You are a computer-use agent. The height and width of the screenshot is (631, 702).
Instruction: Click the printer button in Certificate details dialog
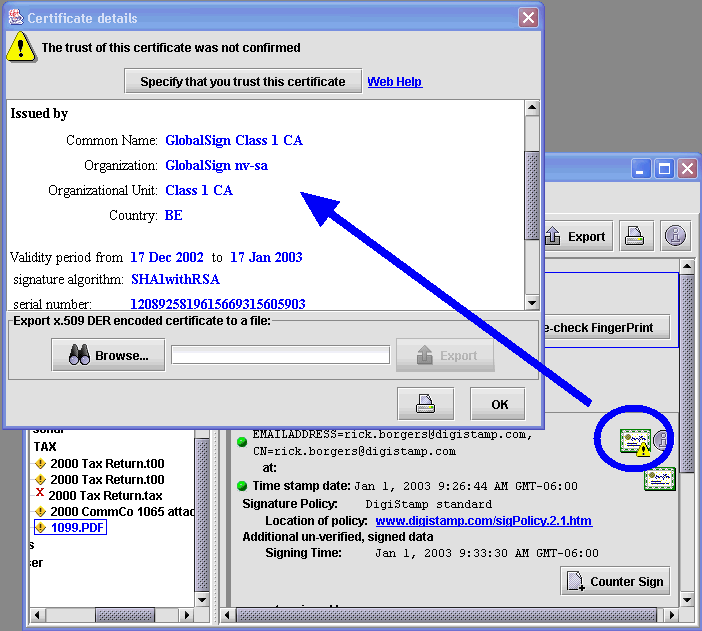(425, 404)
